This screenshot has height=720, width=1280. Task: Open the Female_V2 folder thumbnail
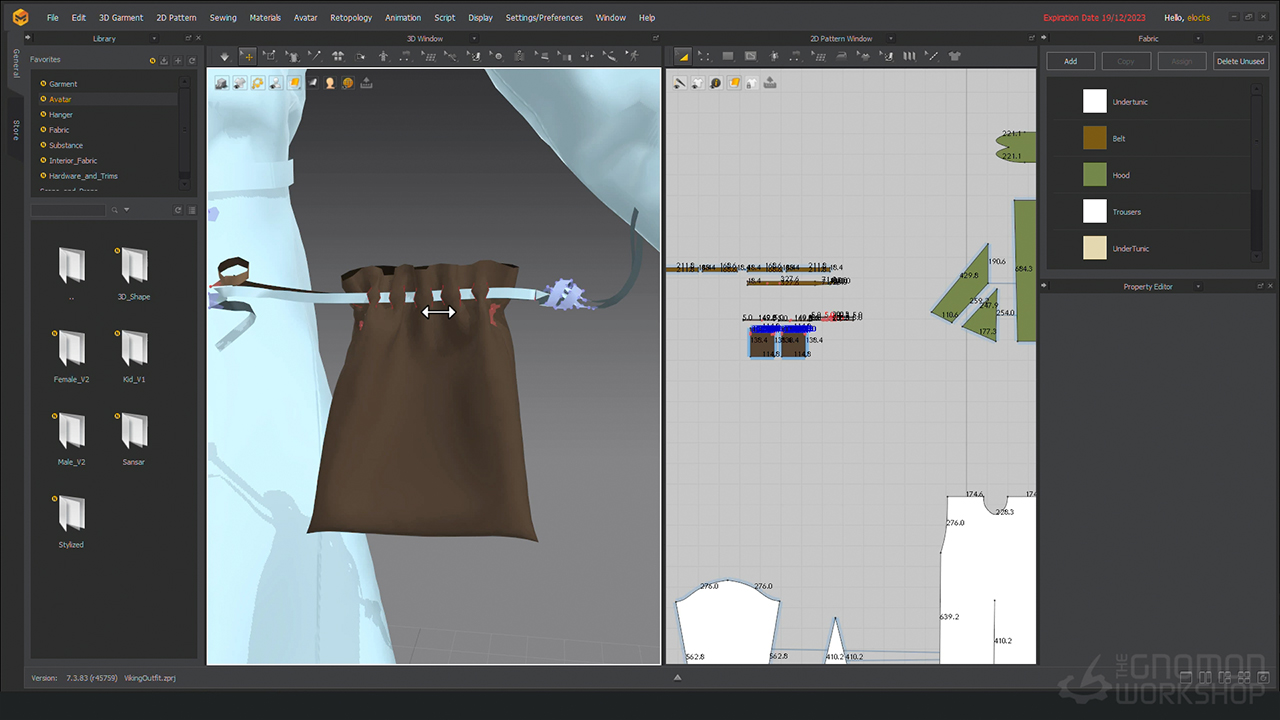[72, 349]
